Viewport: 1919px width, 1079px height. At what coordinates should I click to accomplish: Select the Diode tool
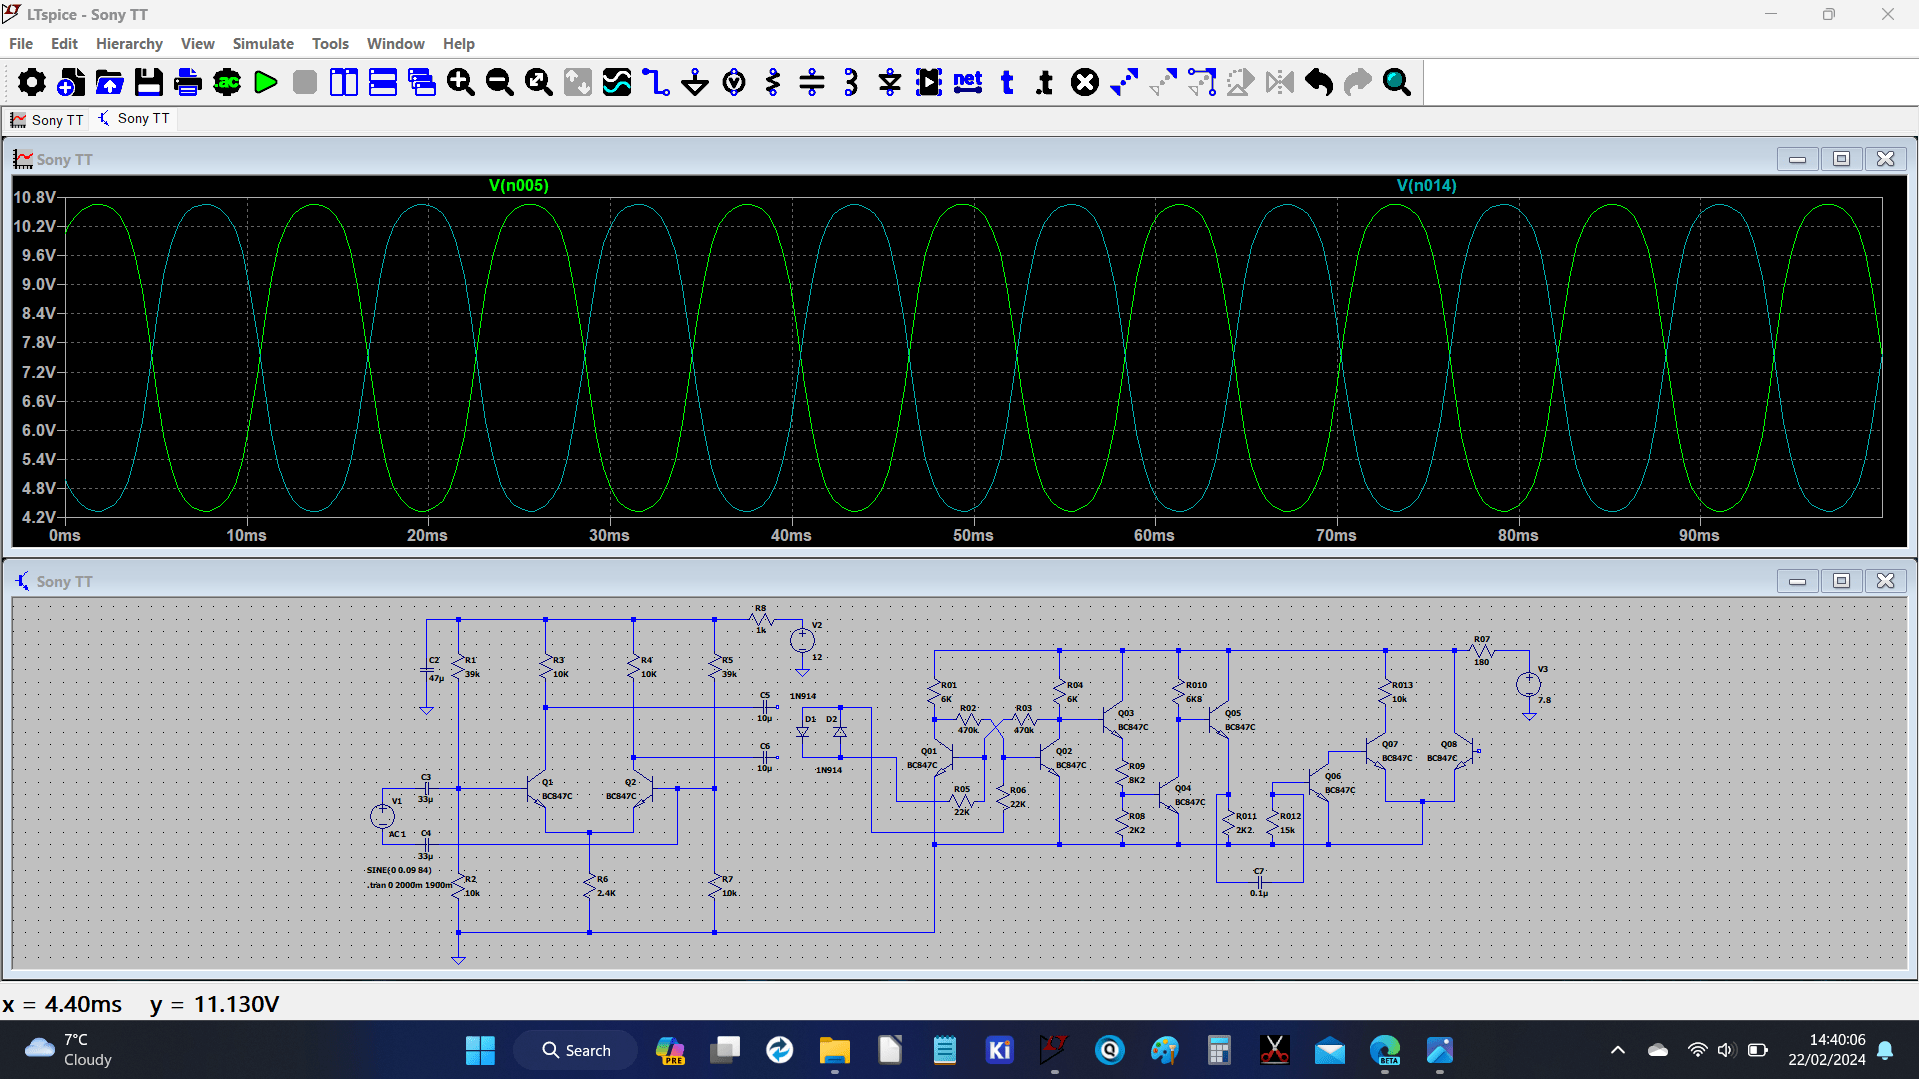click(890, 82)
